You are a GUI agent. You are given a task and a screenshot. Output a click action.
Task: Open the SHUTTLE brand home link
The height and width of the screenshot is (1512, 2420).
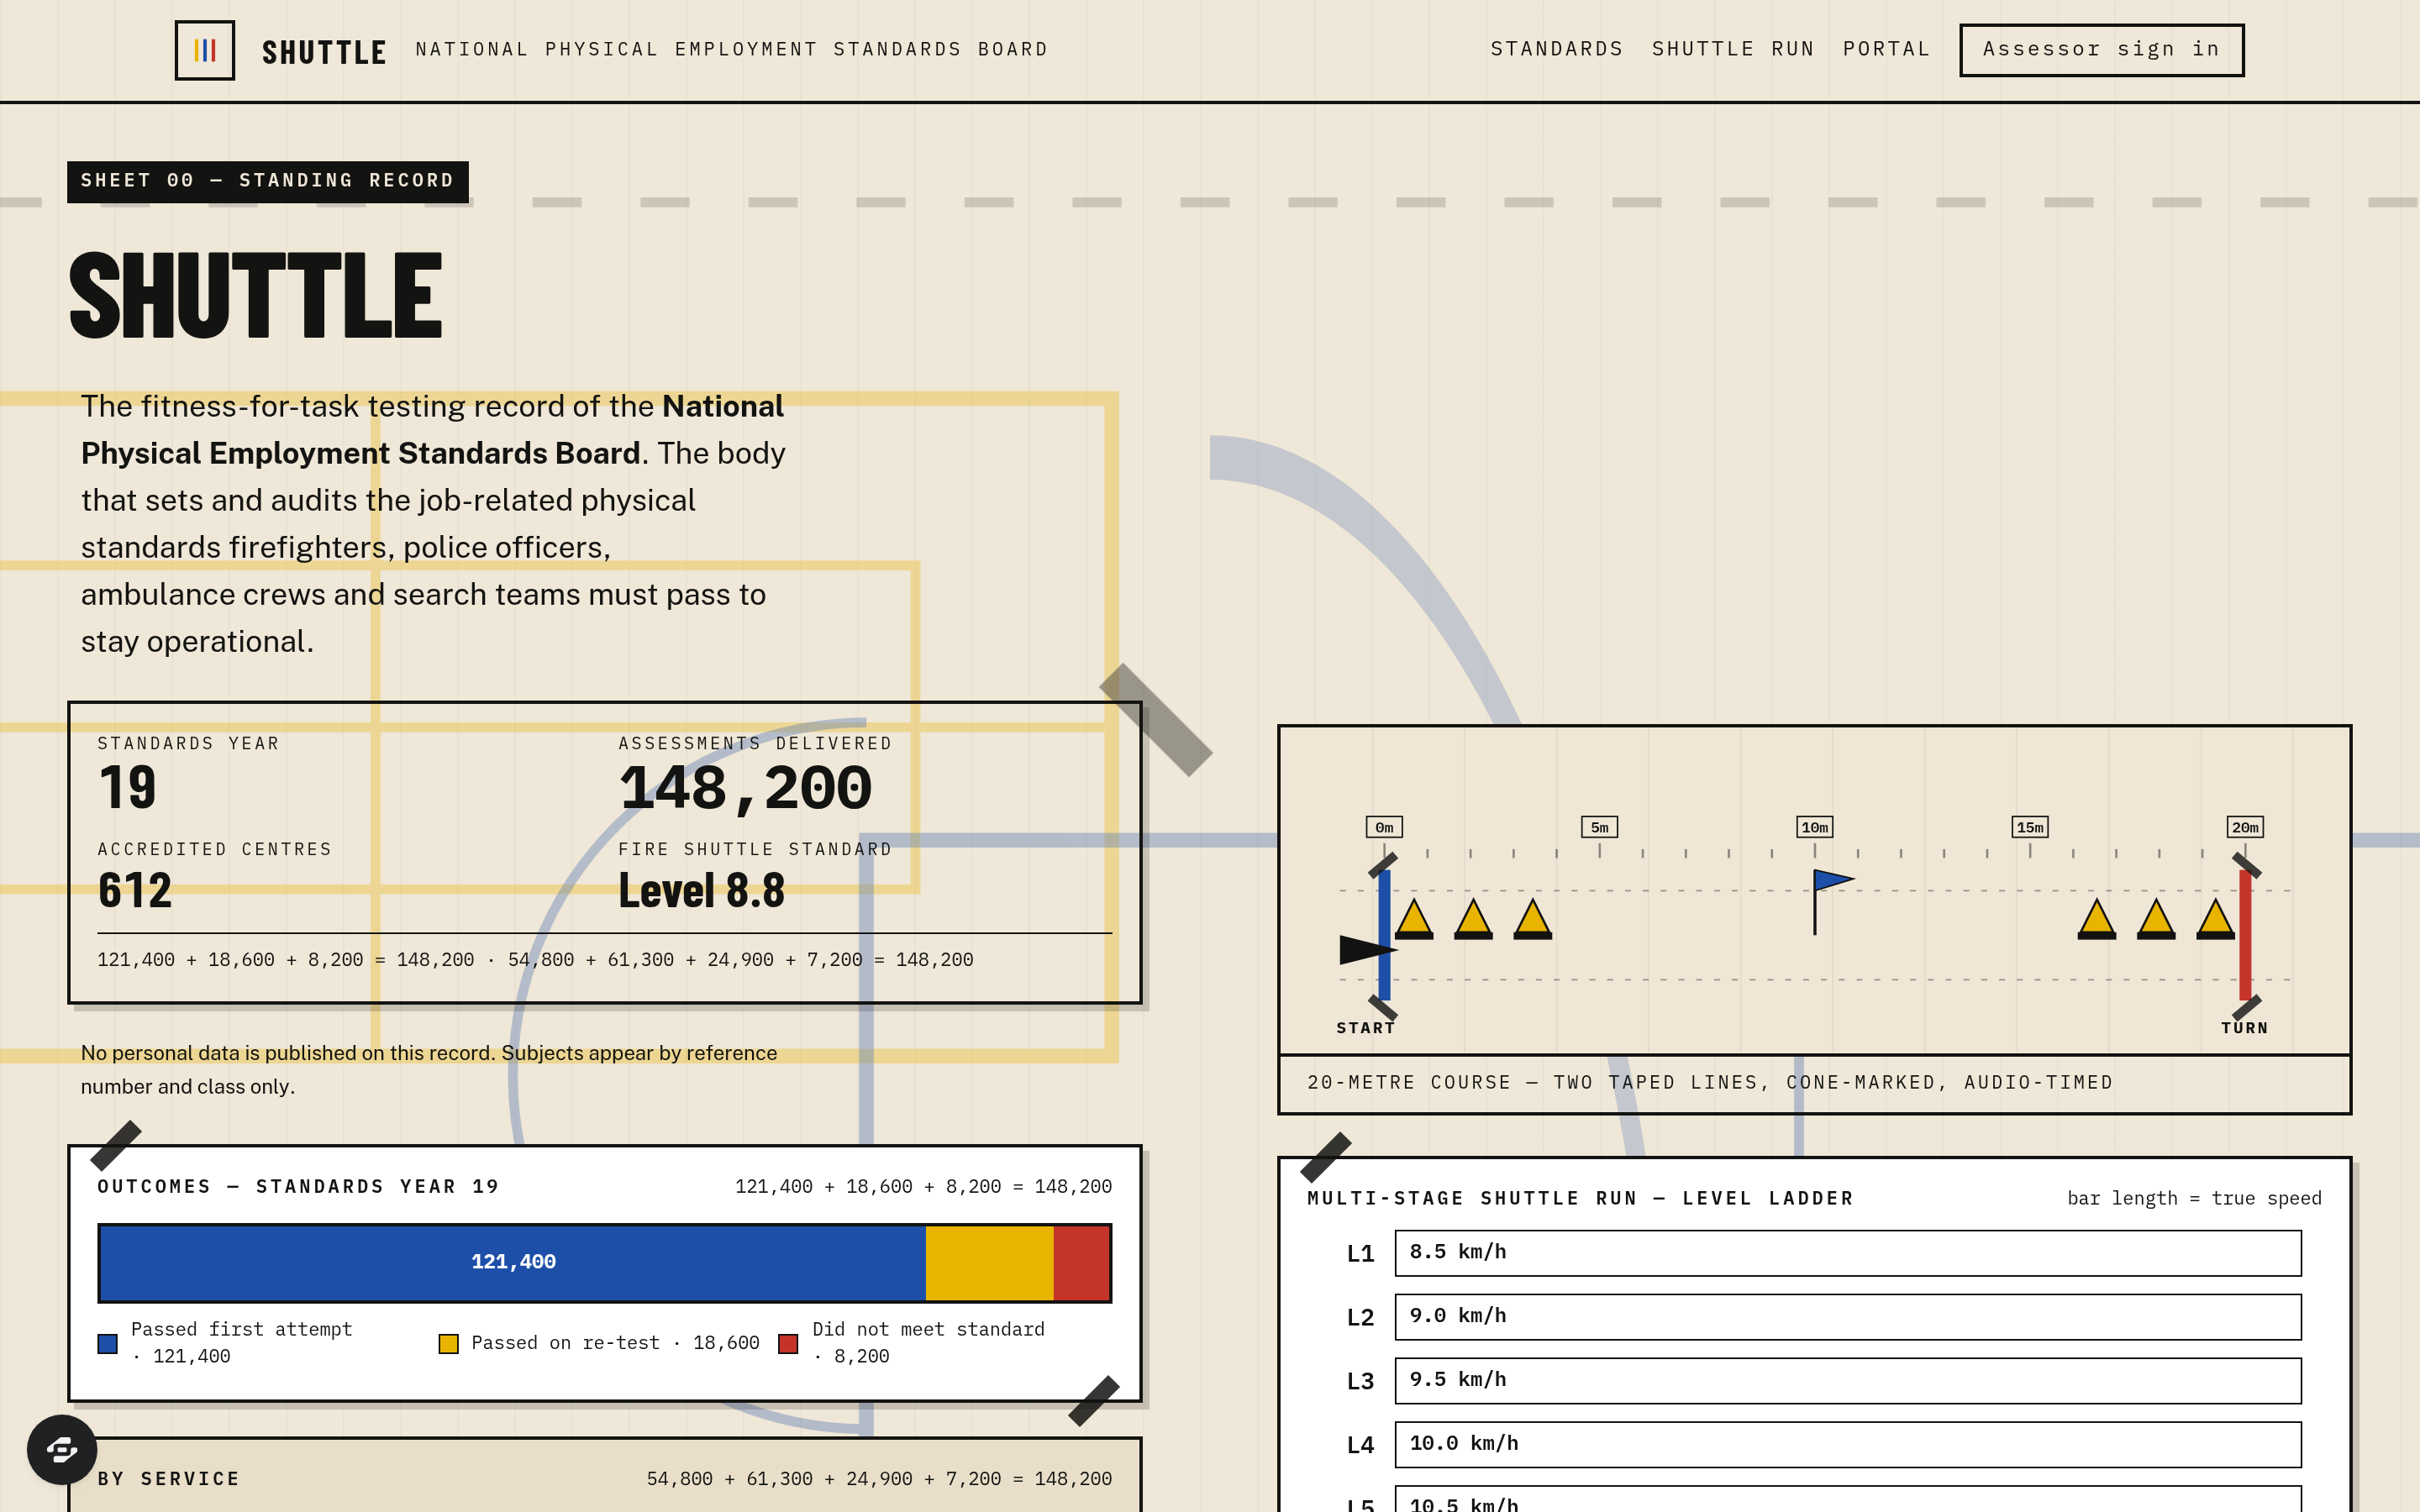coord(324,52)
